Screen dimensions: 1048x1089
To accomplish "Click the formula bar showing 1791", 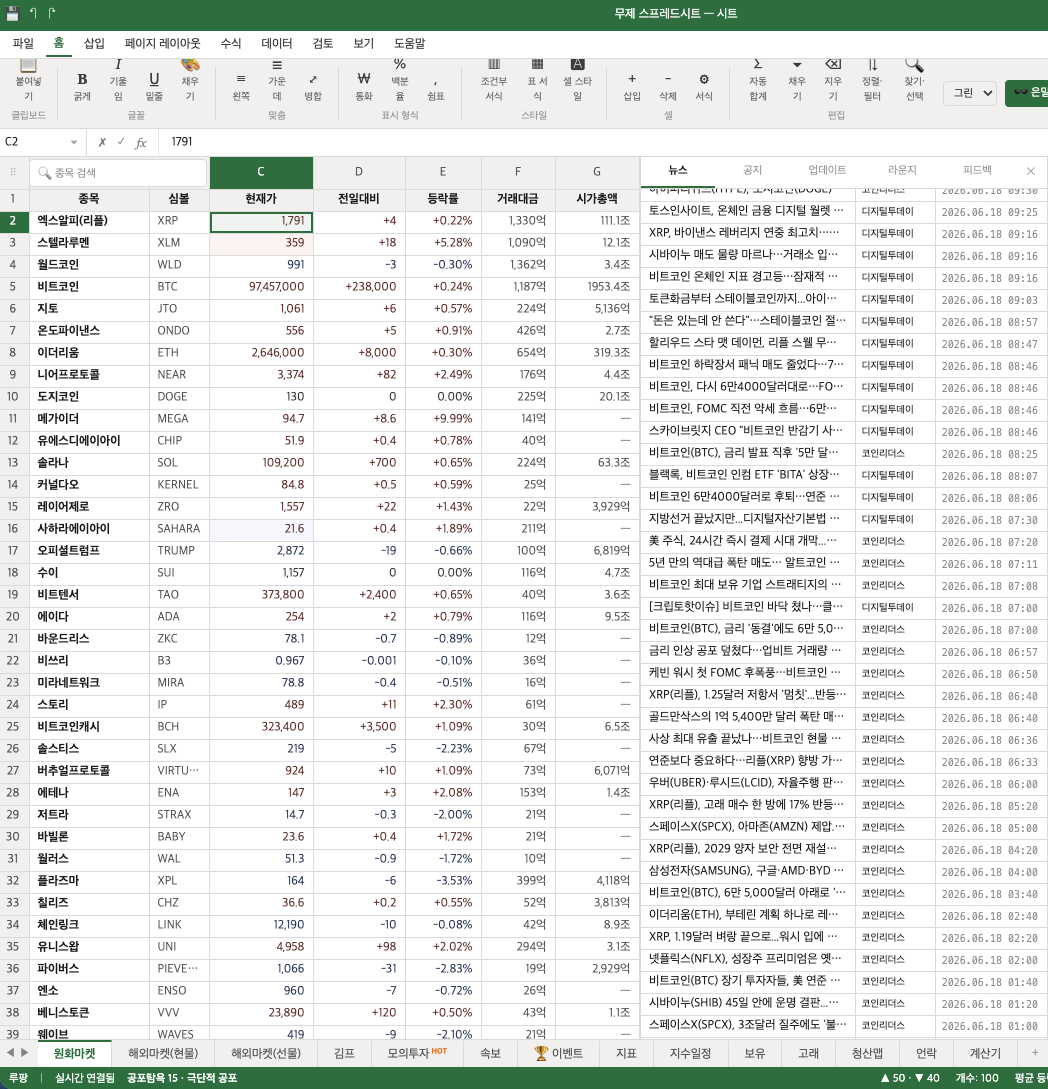I will tap(601, 142).
